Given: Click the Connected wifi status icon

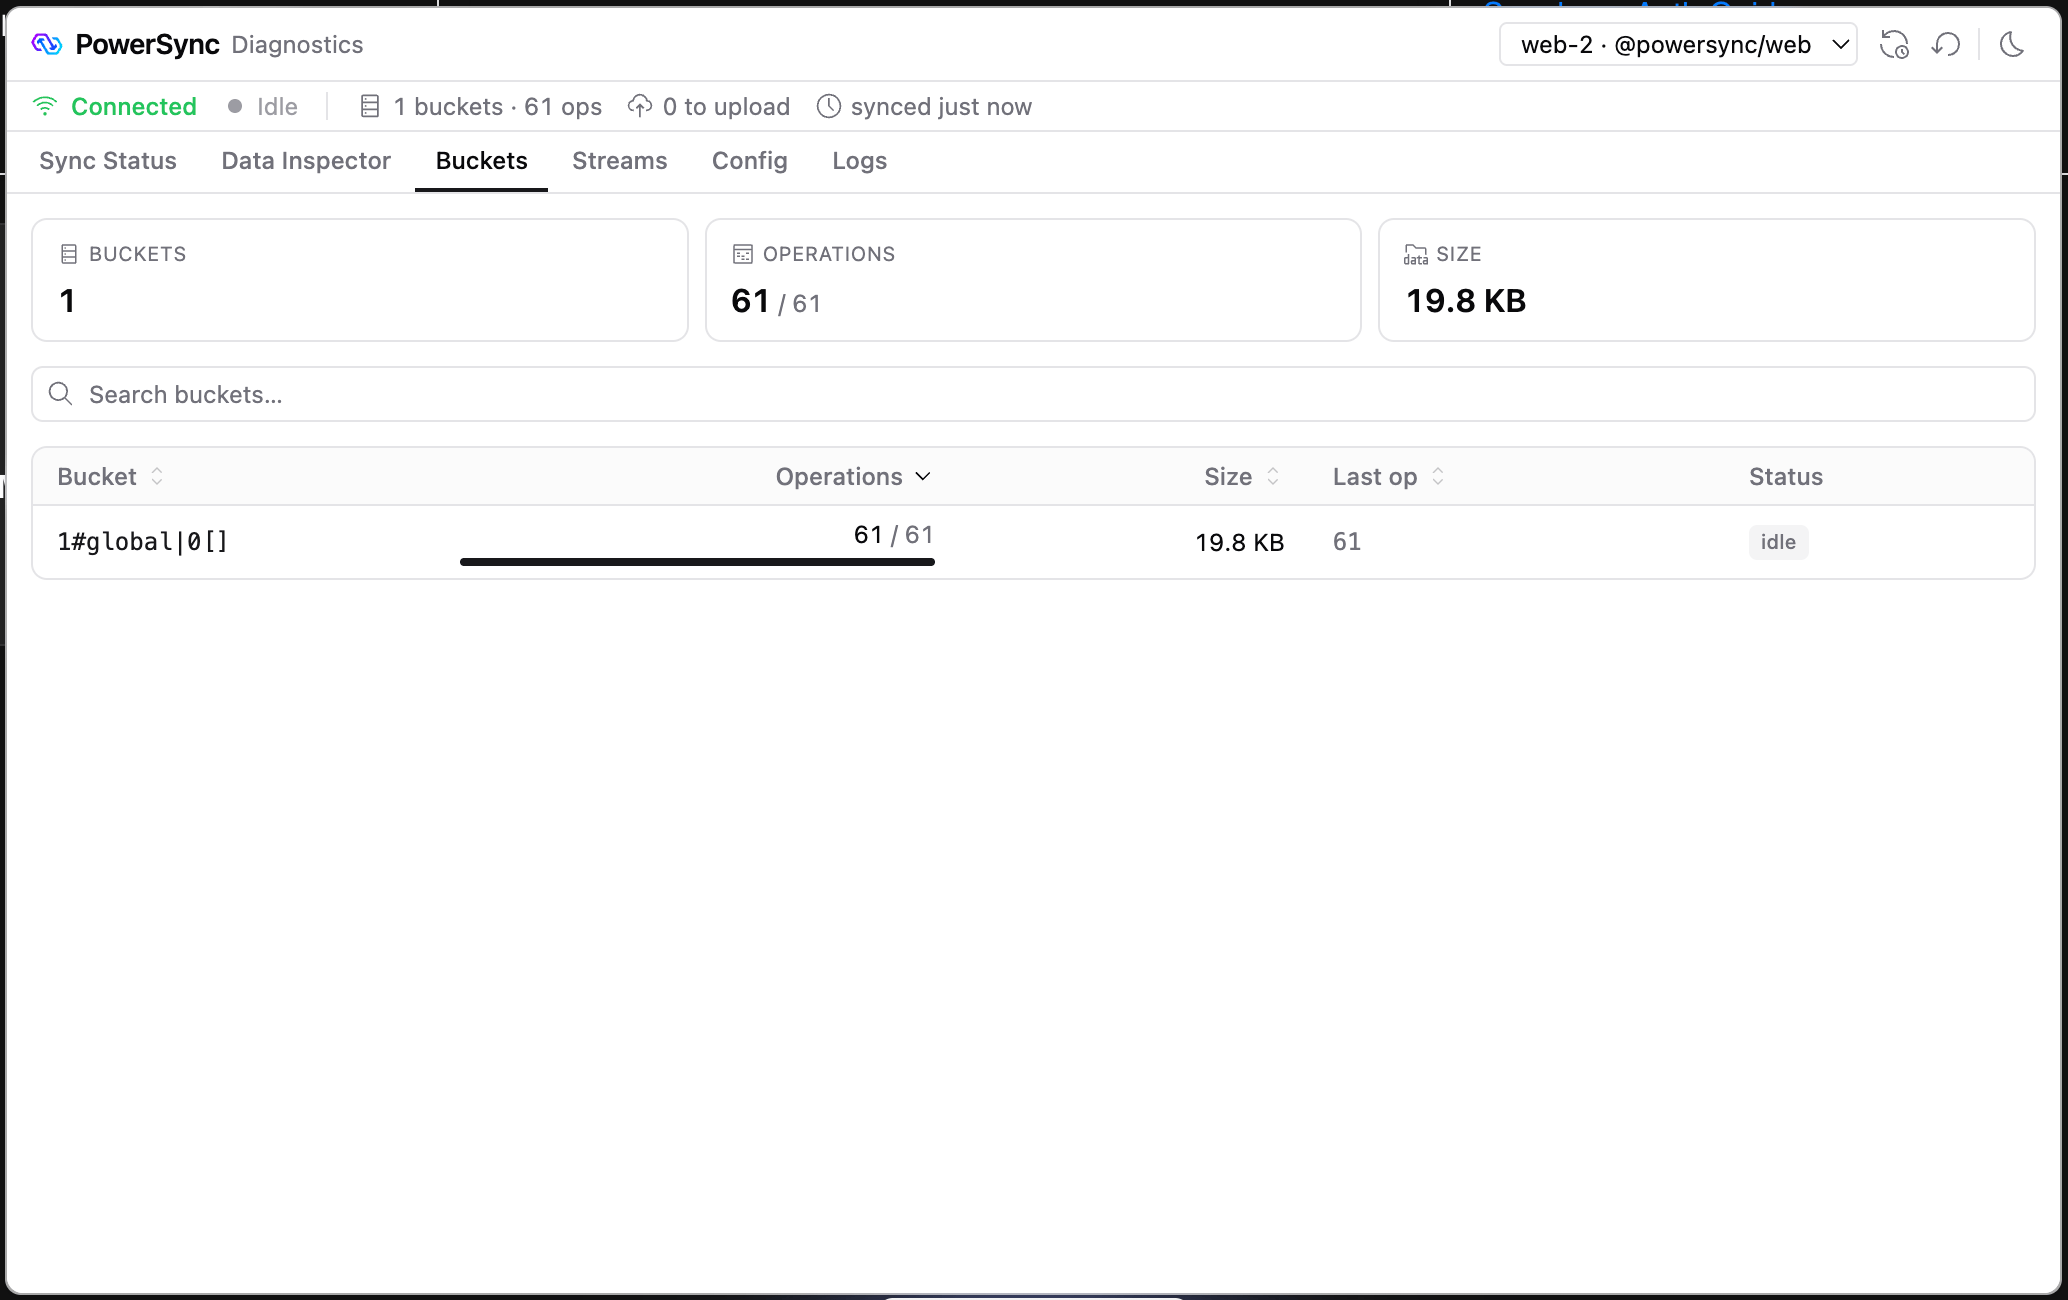Looking at the screenshot, I should coord(45,106).
